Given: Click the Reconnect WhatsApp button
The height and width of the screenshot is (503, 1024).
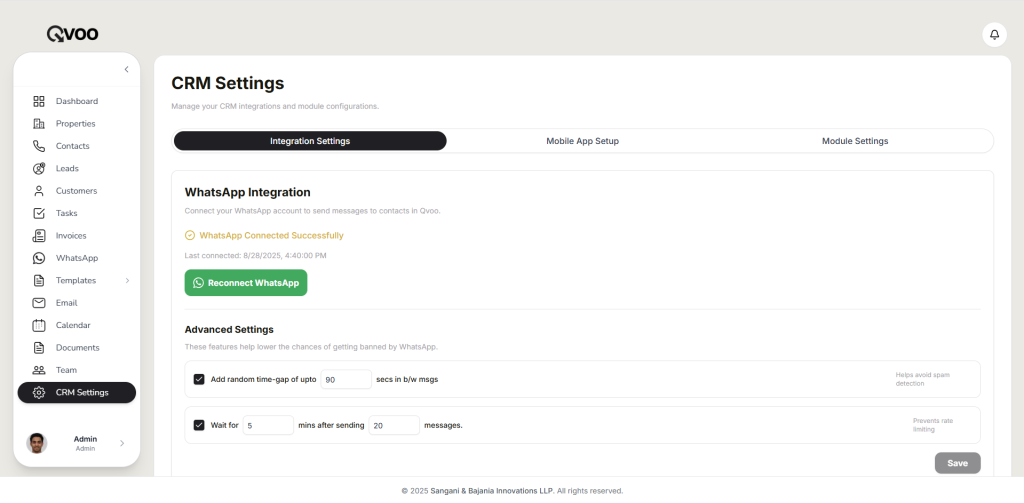Looking at the screenshot, I should (x=246, y=283).
